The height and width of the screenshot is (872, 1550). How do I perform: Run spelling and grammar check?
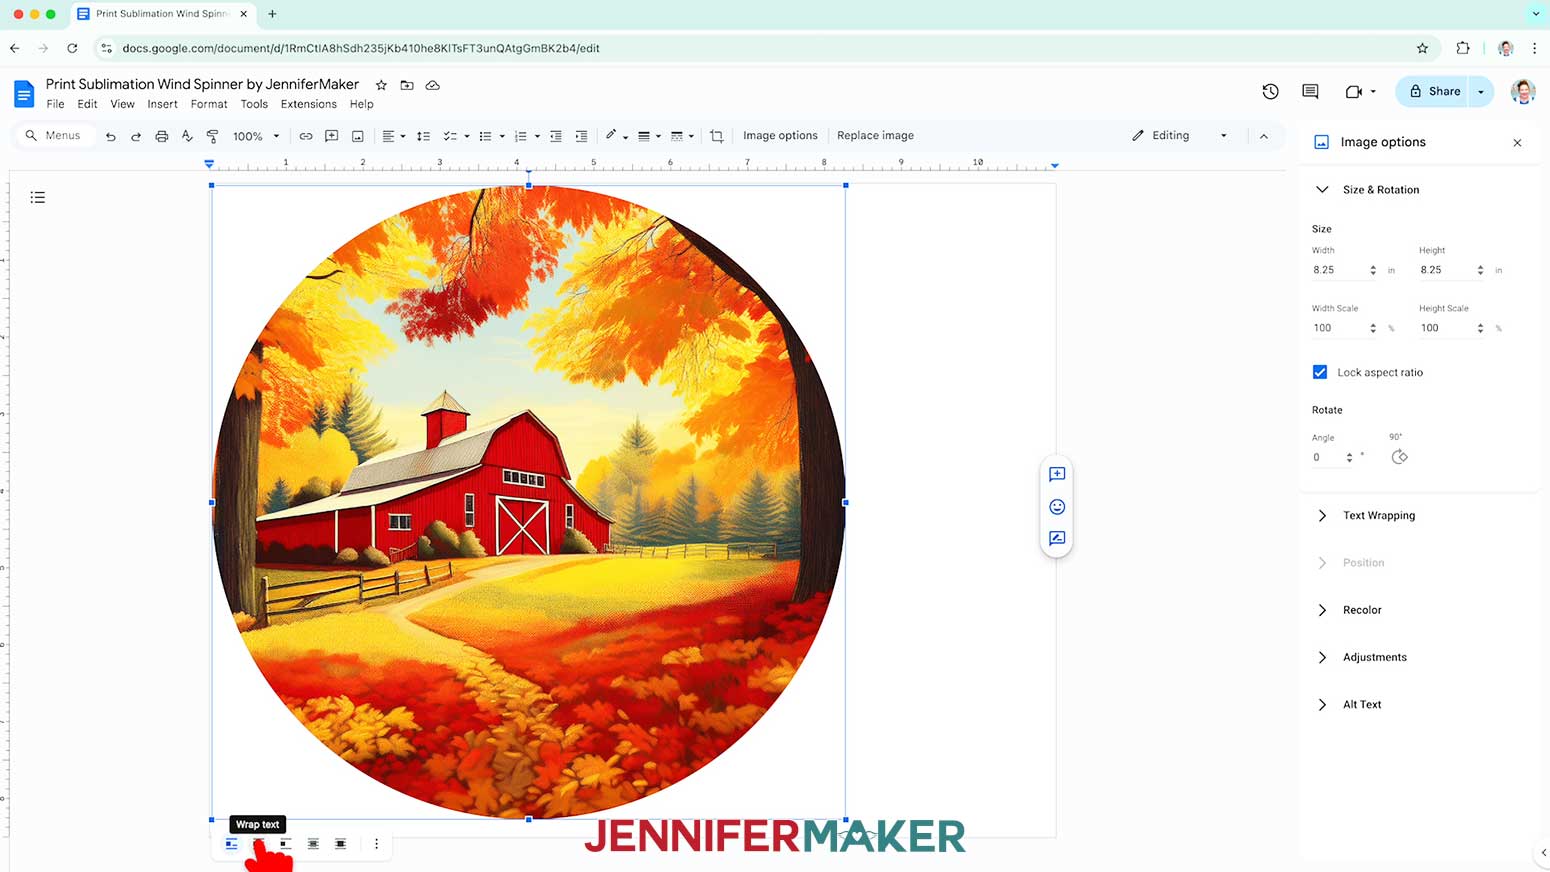click(x=187, y=136)
